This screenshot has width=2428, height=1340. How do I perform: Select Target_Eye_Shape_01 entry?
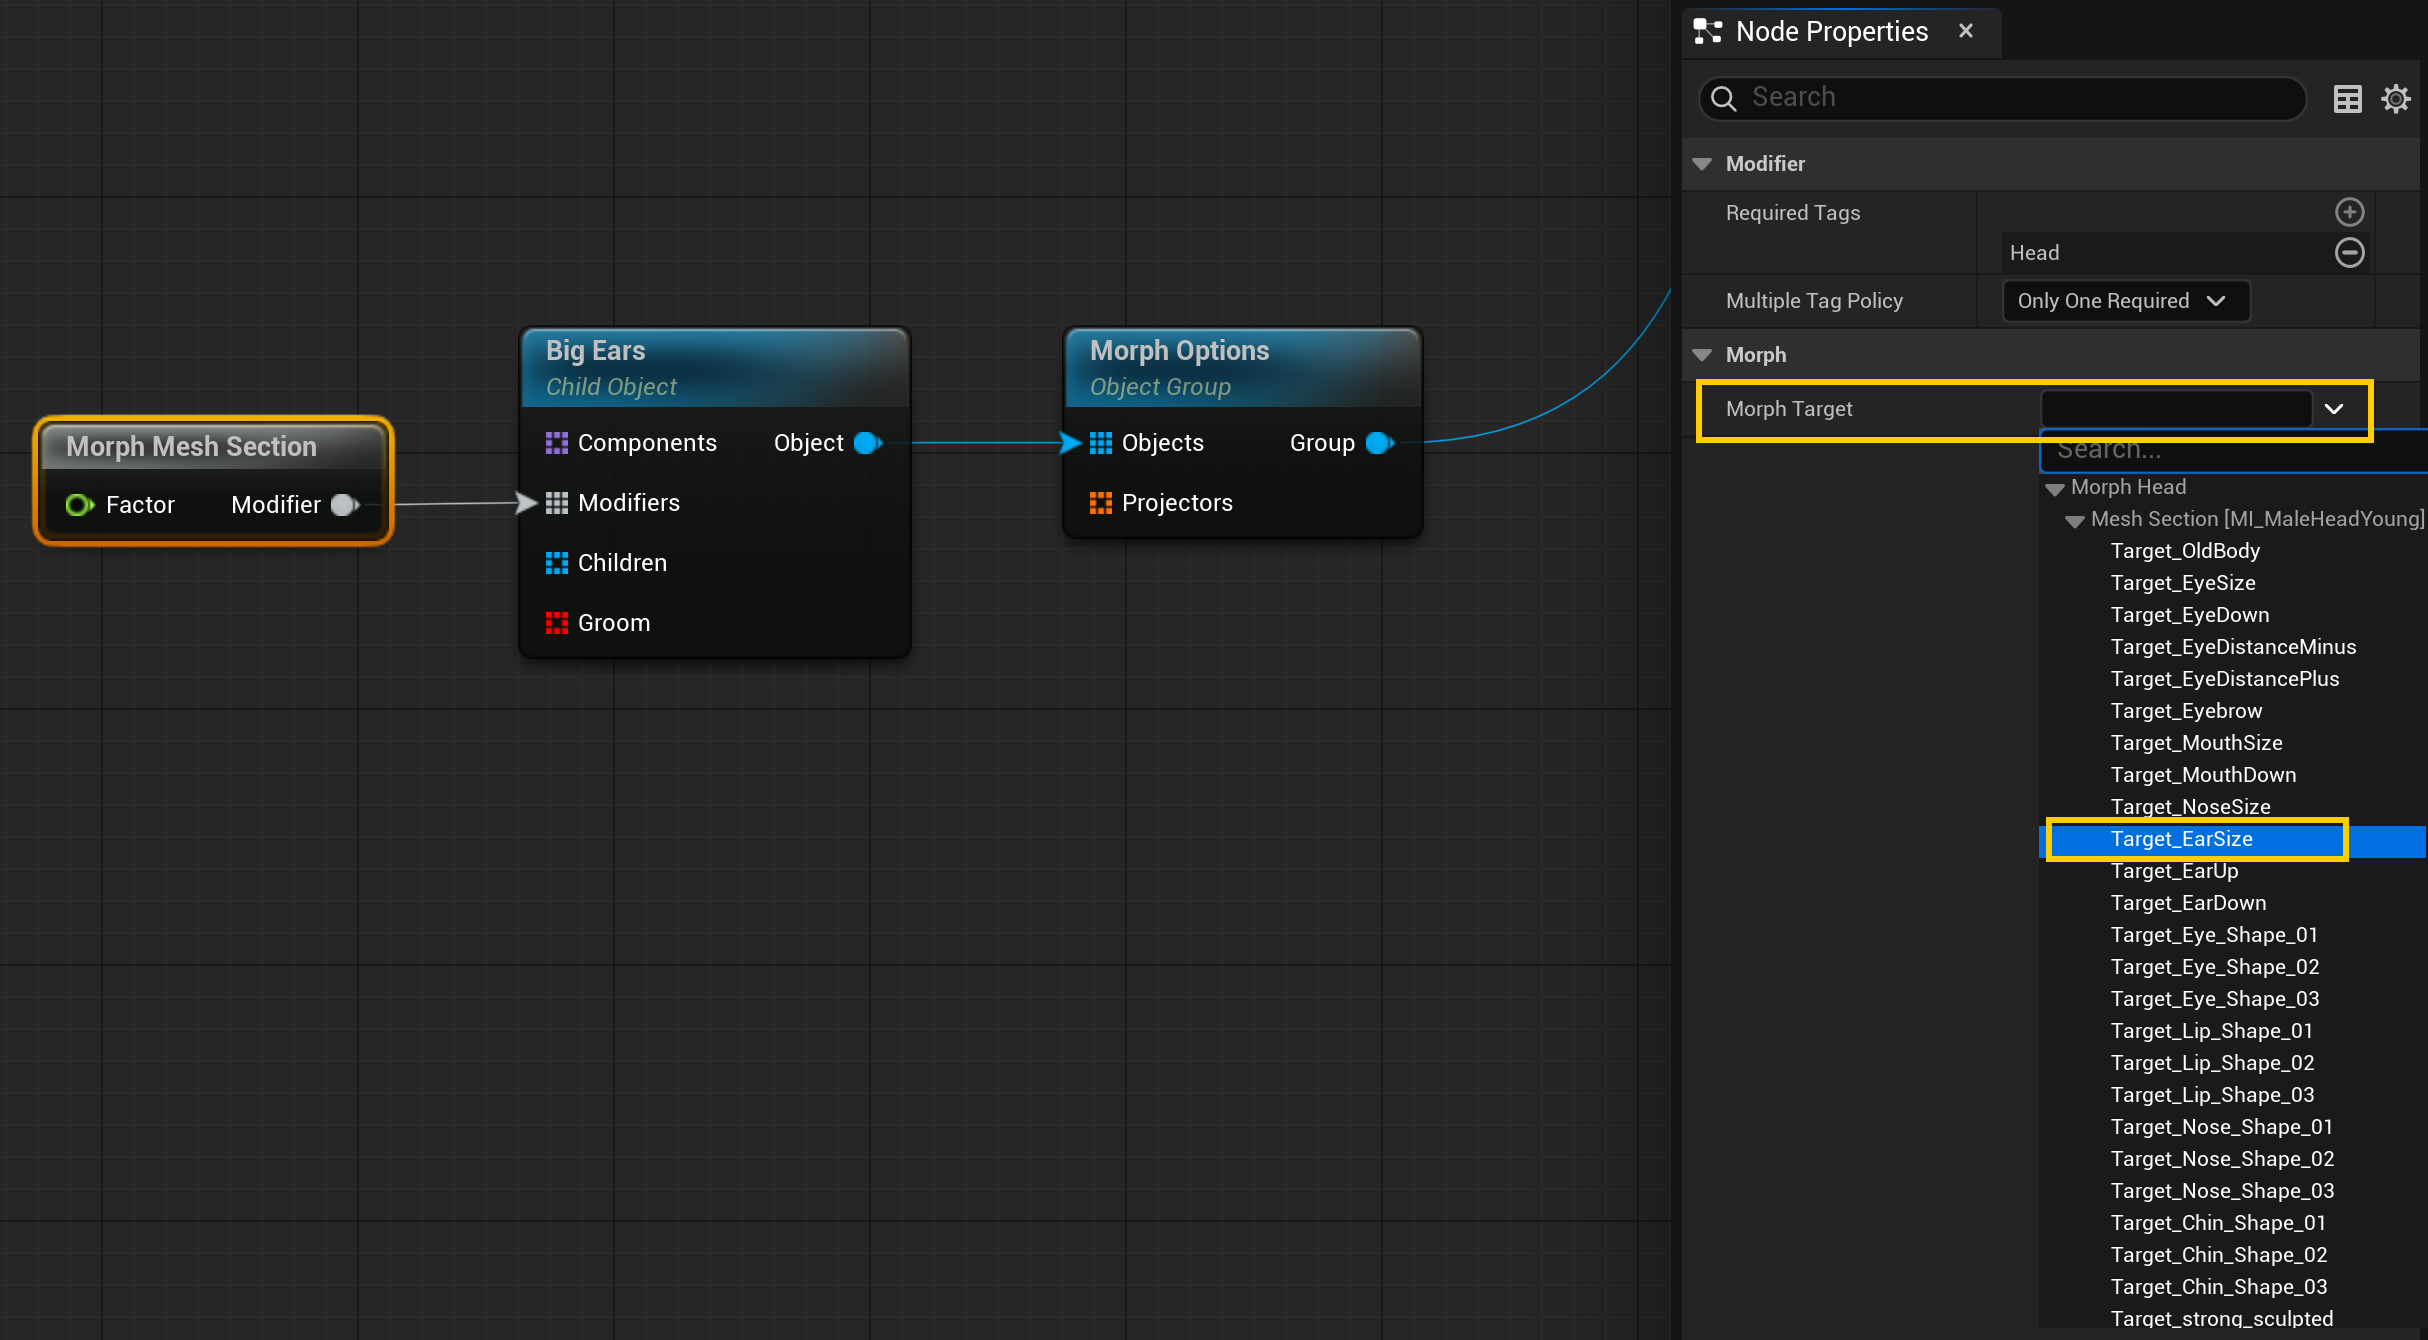coord(2214,935)
